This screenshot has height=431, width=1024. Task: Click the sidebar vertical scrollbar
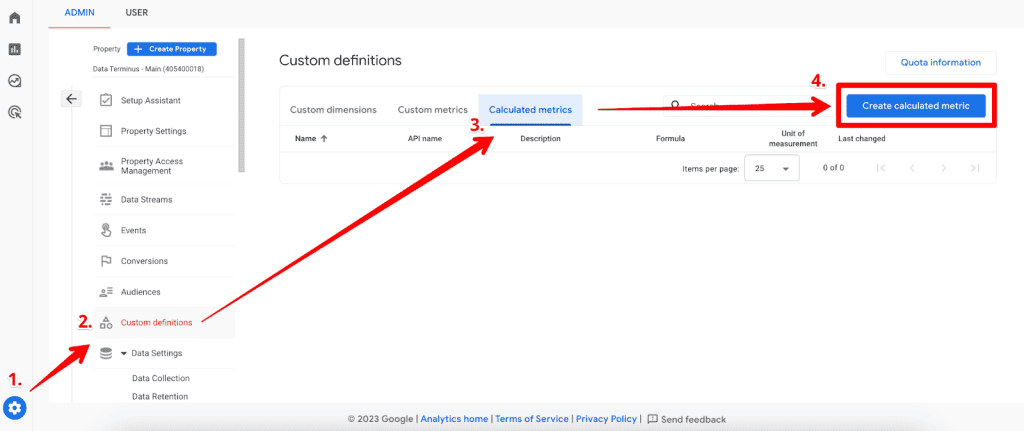[242, 104]
